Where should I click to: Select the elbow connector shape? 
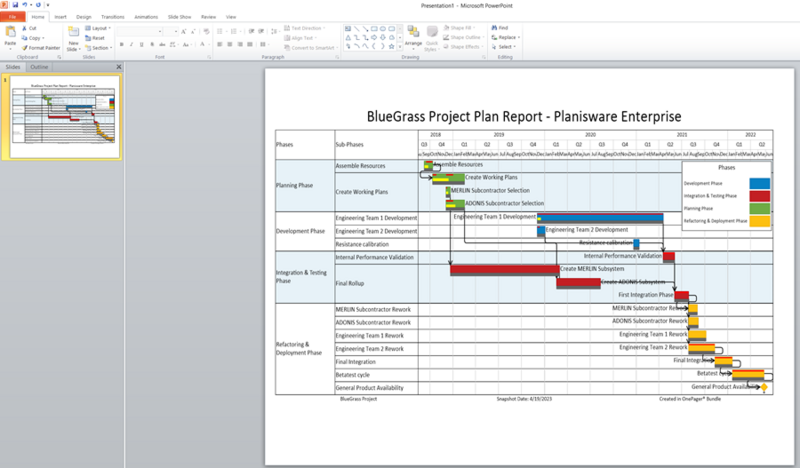coord(357,37)
